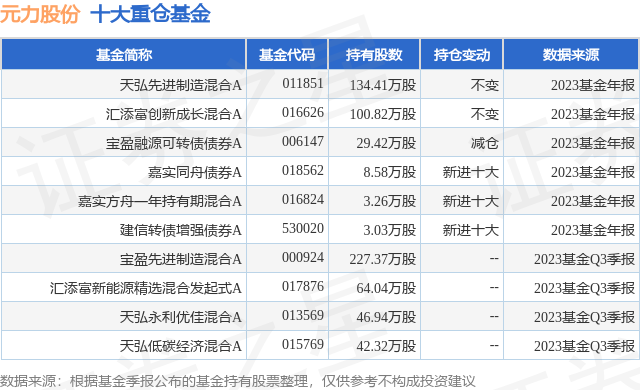Select holdings value 227.37万股

382,259
